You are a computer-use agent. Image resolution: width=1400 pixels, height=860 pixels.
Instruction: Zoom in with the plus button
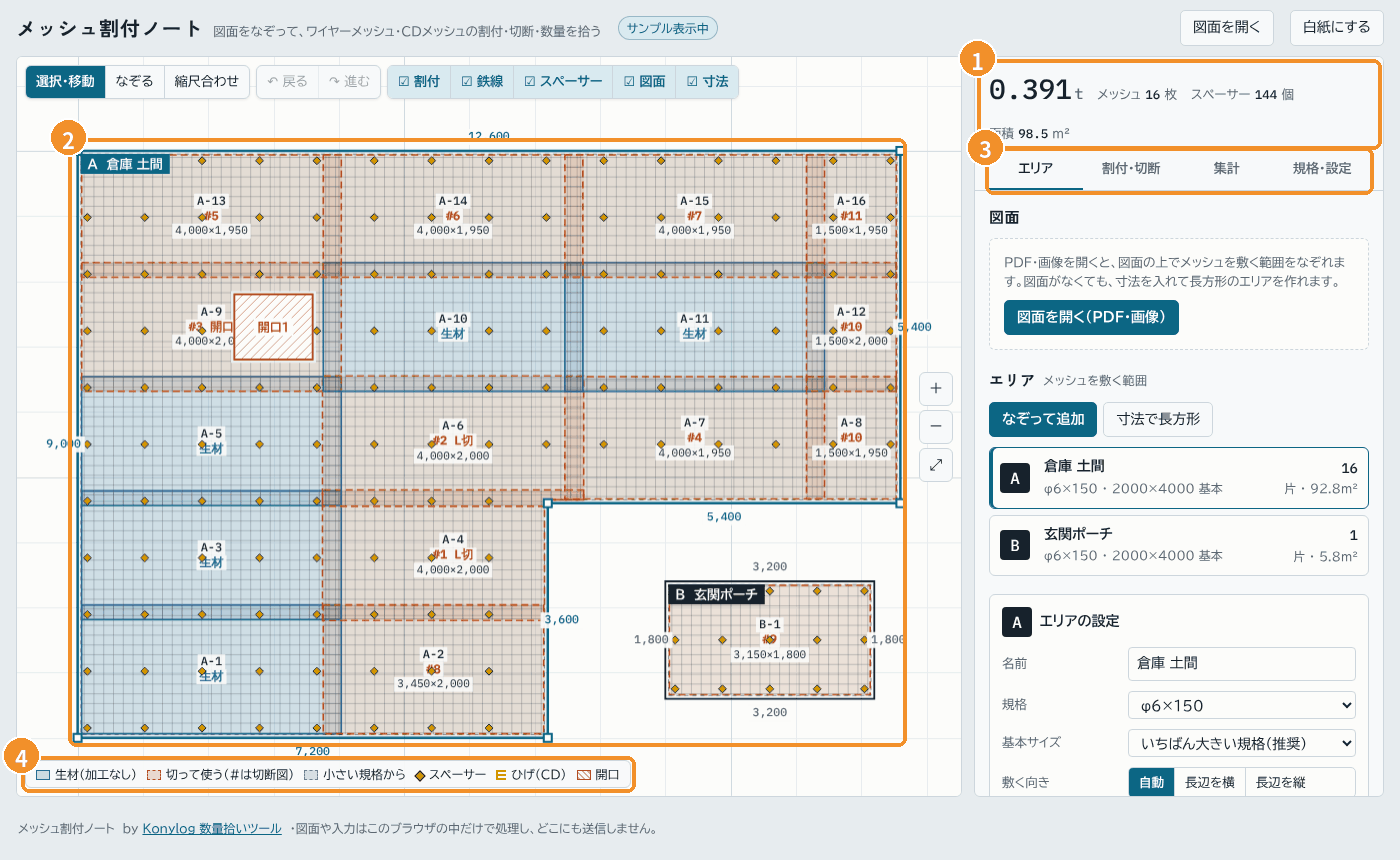[x=936, y=388]
